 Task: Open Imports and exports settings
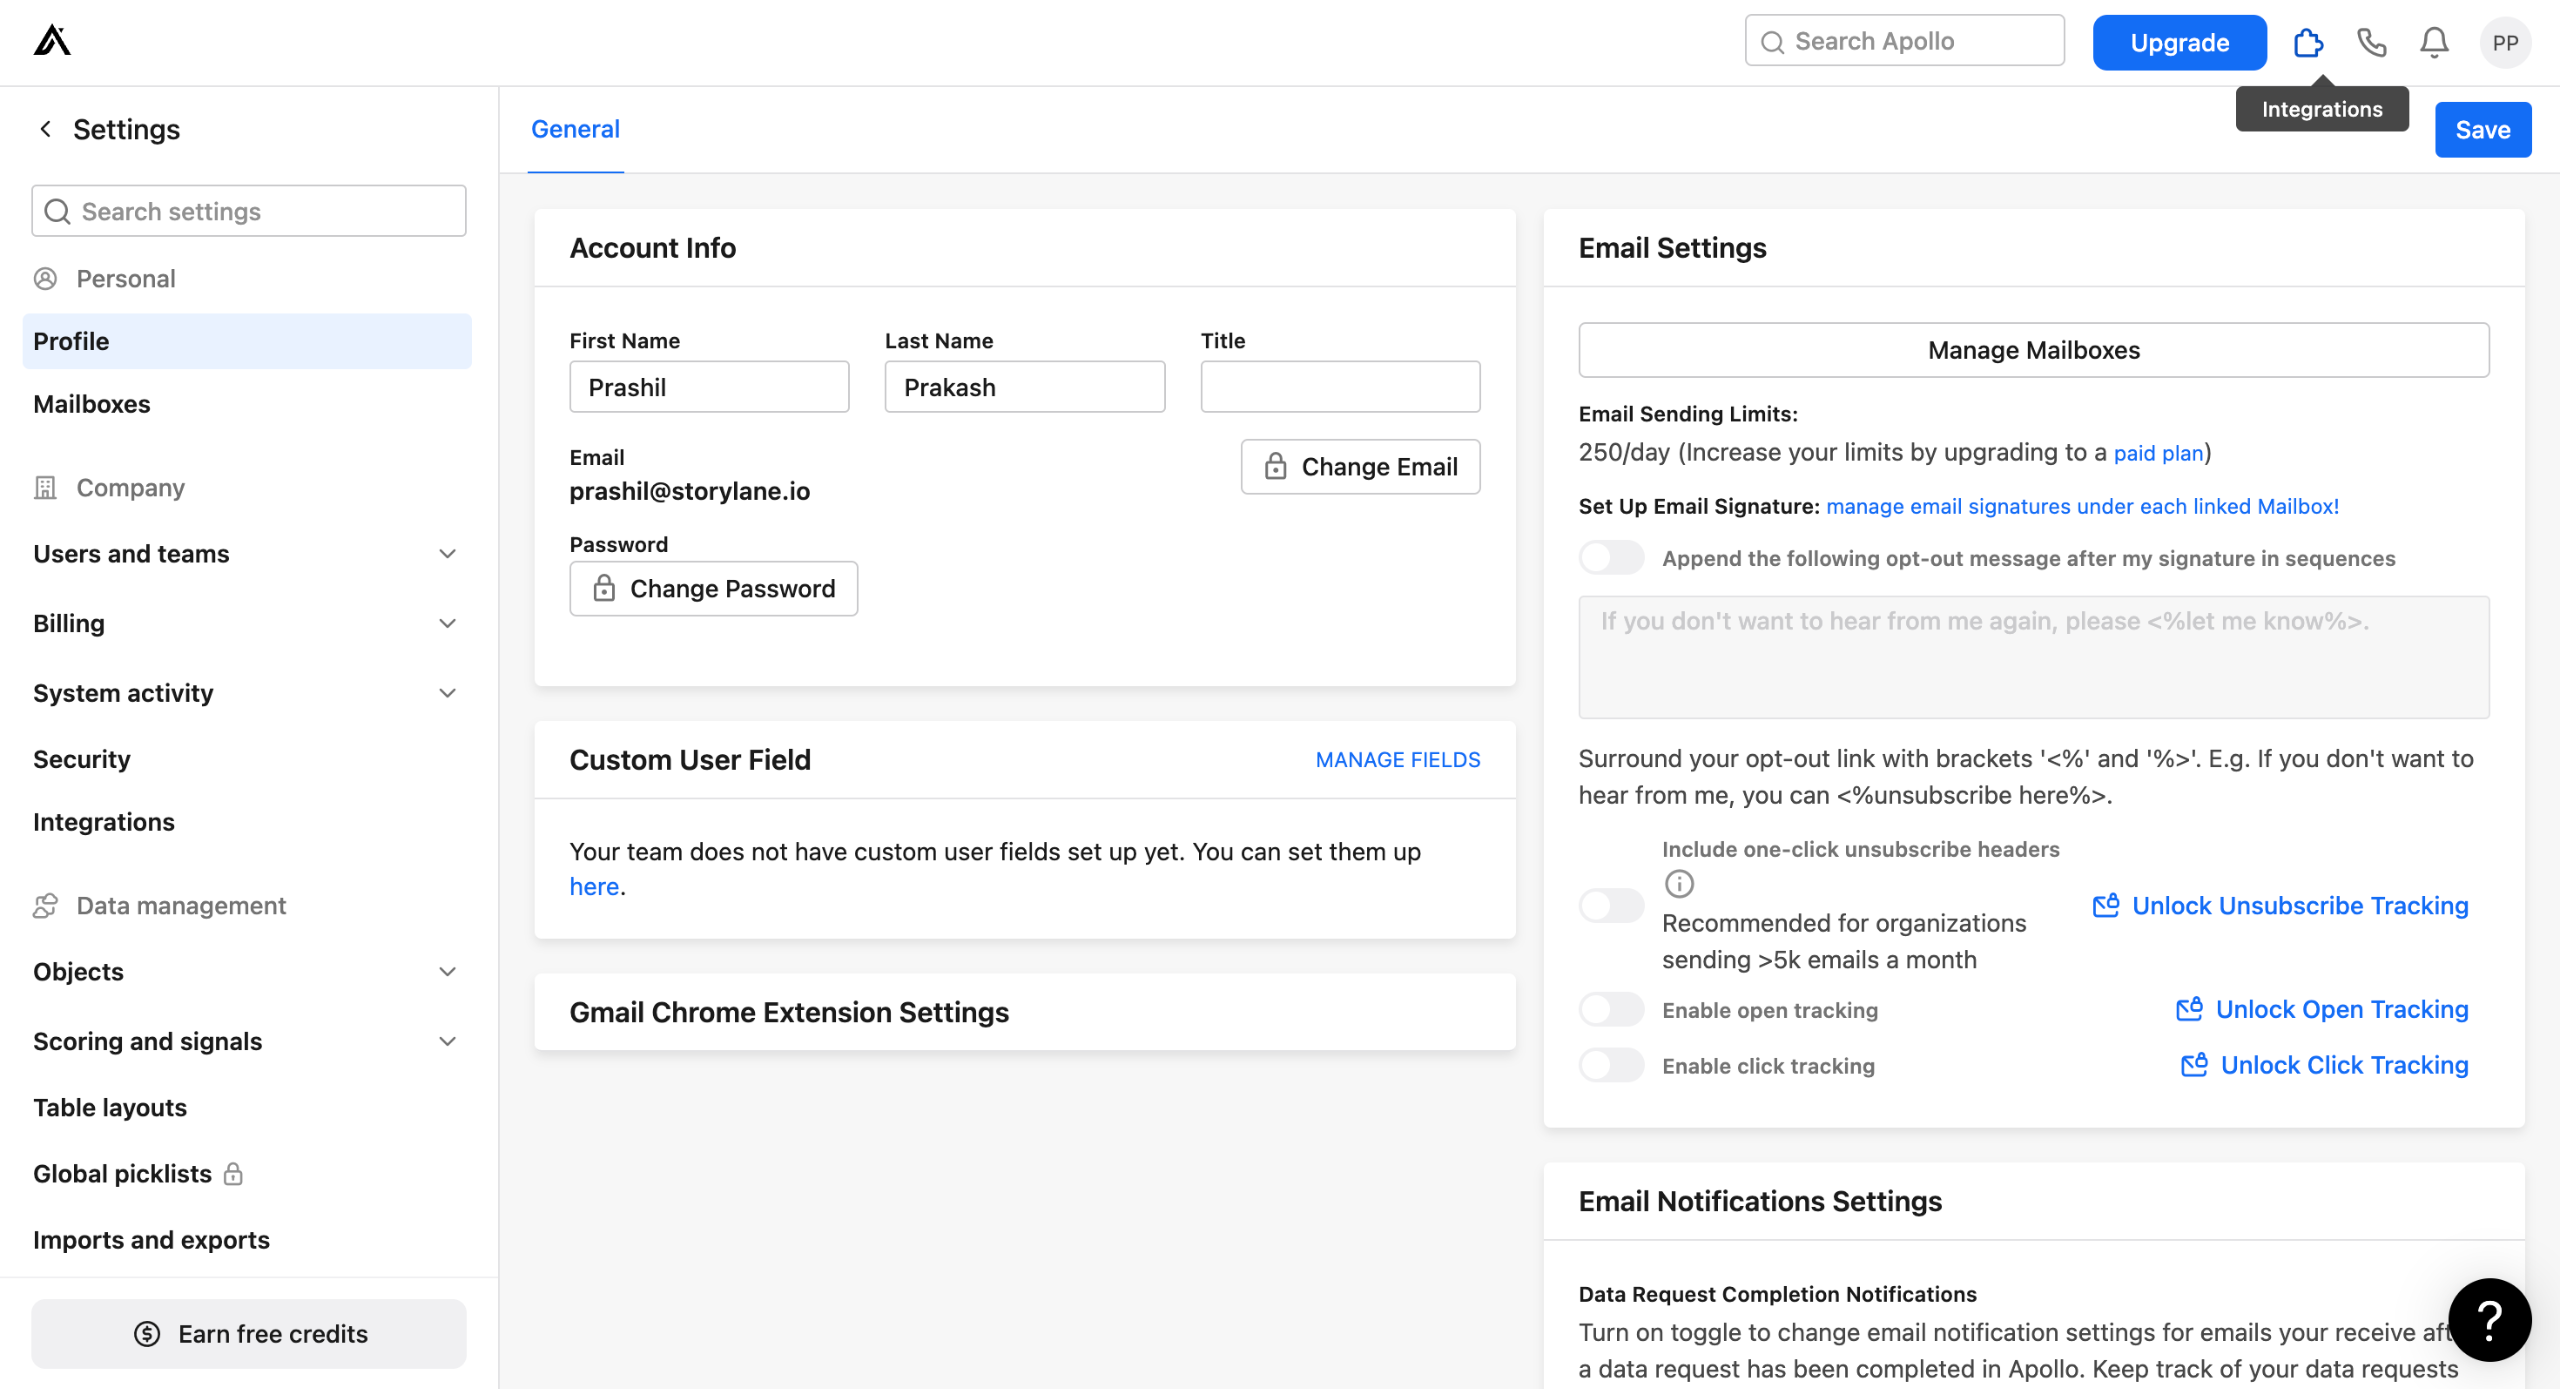(x=246, y=1239)
